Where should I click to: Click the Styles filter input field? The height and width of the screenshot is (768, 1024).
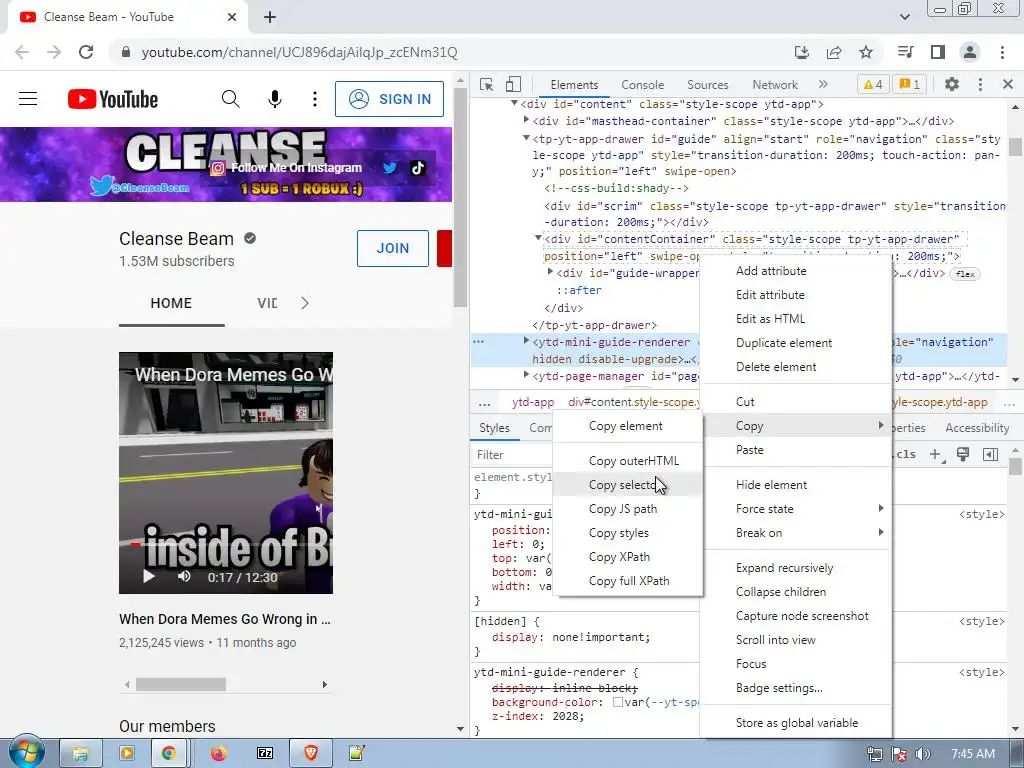click(x=513, y=455)
